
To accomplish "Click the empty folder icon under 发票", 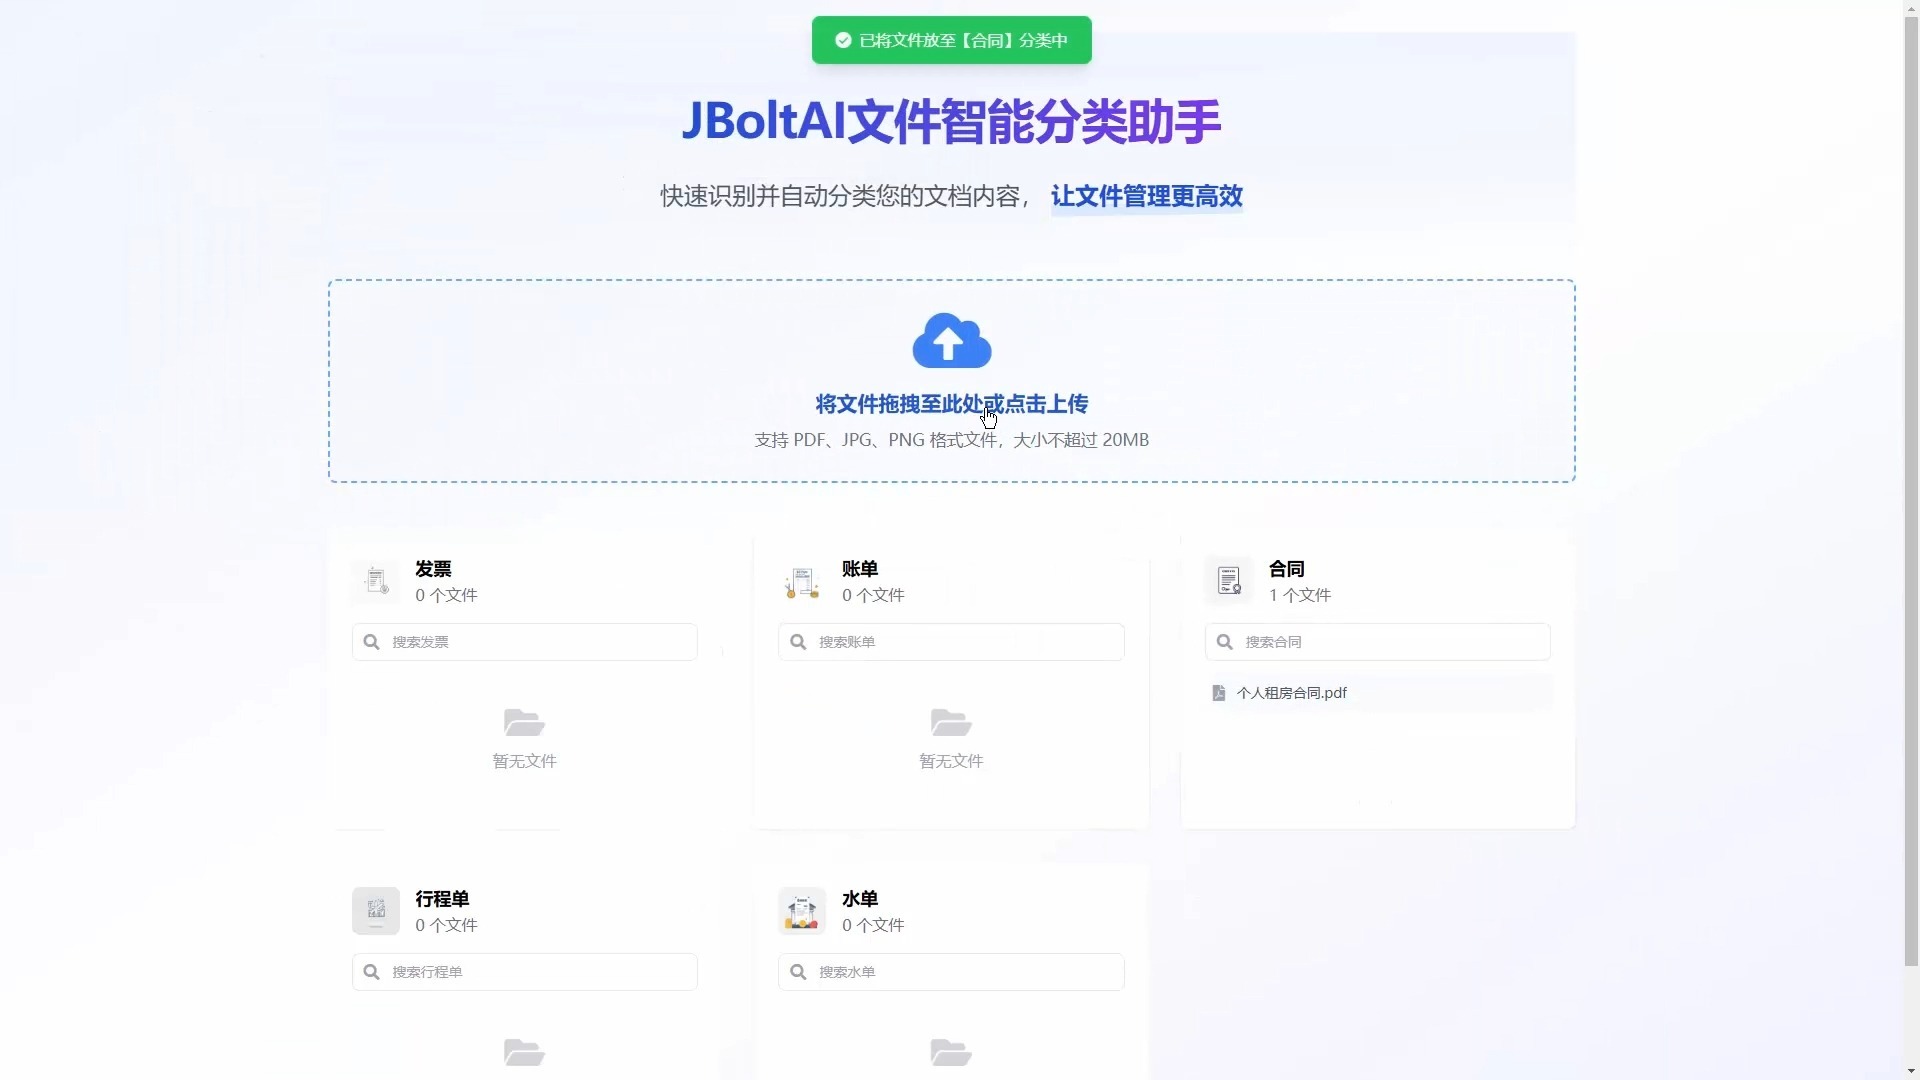I will coord(524,722).
